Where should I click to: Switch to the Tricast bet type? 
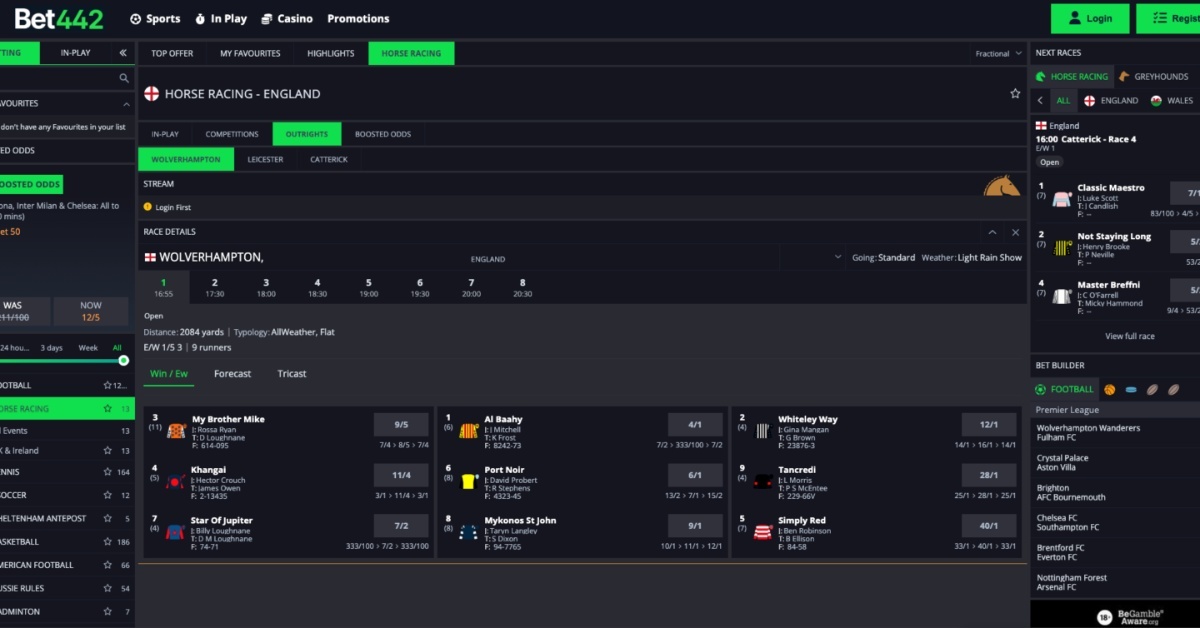[292, 374]
